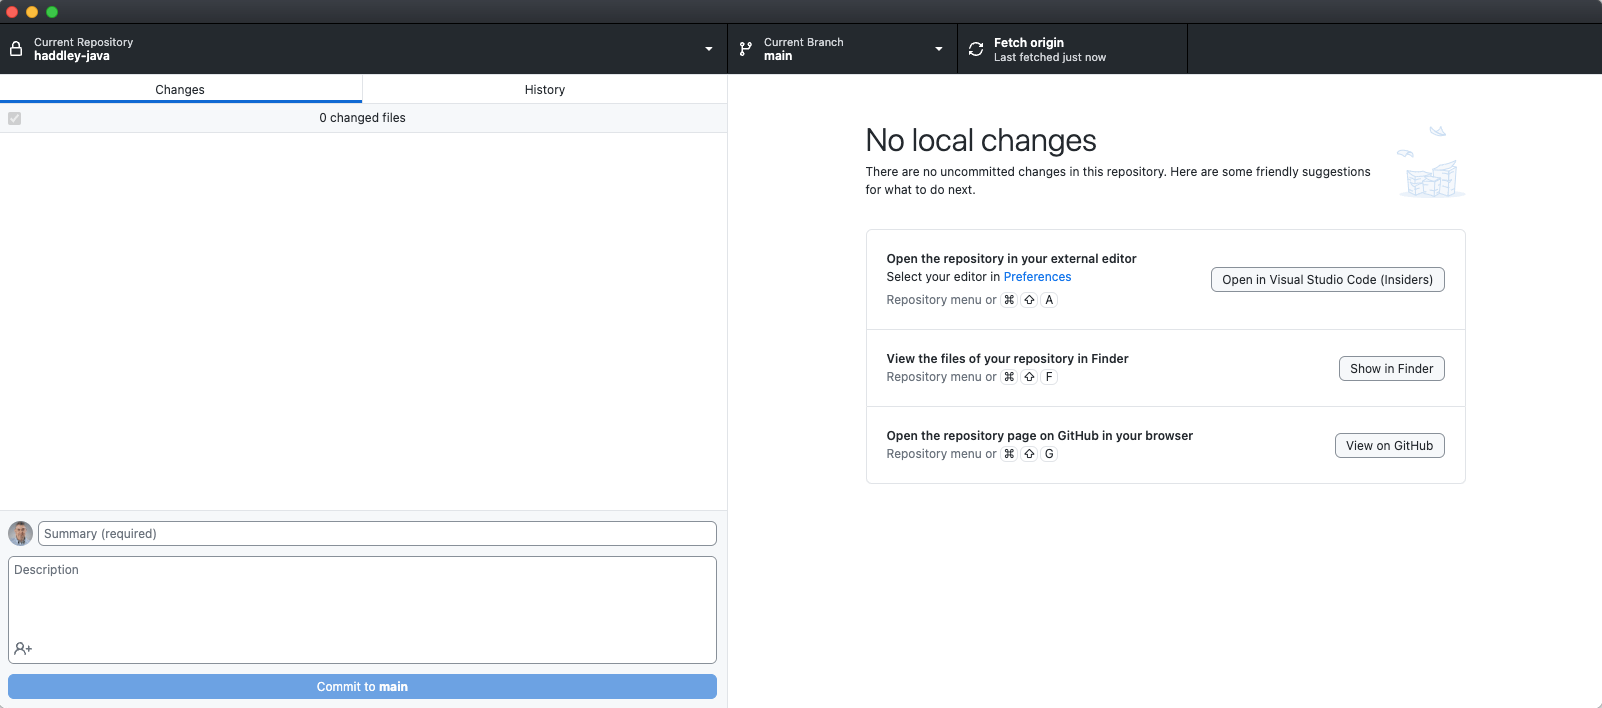Click the green macOS fullscreen button
Screen dimensions: 1602x708
(52, 12)
